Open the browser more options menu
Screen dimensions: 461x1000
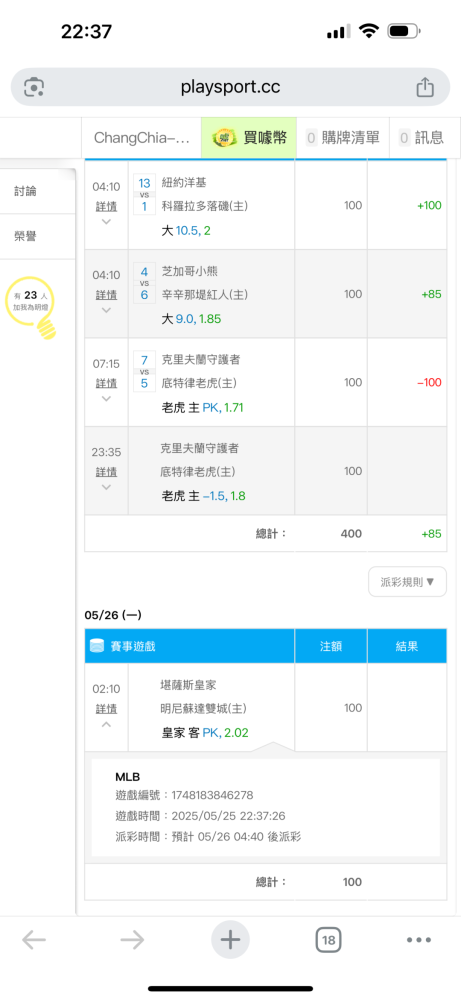coord(419,939)
